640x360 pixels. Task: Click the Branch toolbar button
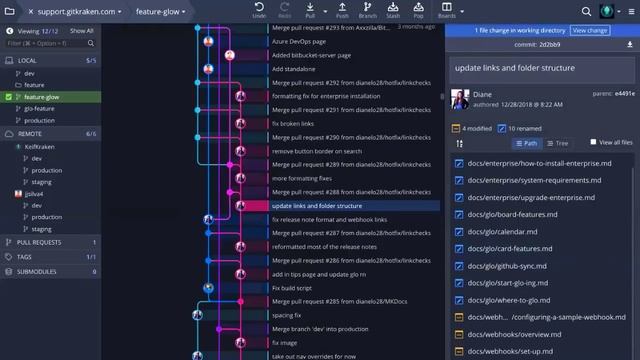coord(367,10)
